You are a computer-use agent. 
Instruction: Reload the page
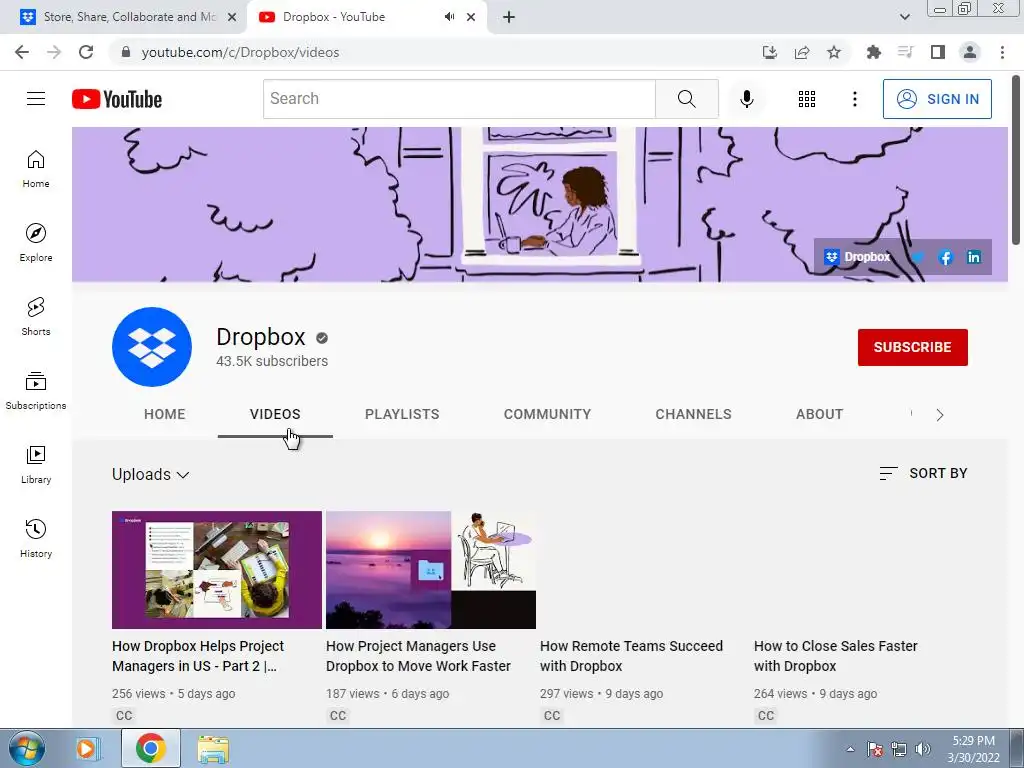point(86,52)
